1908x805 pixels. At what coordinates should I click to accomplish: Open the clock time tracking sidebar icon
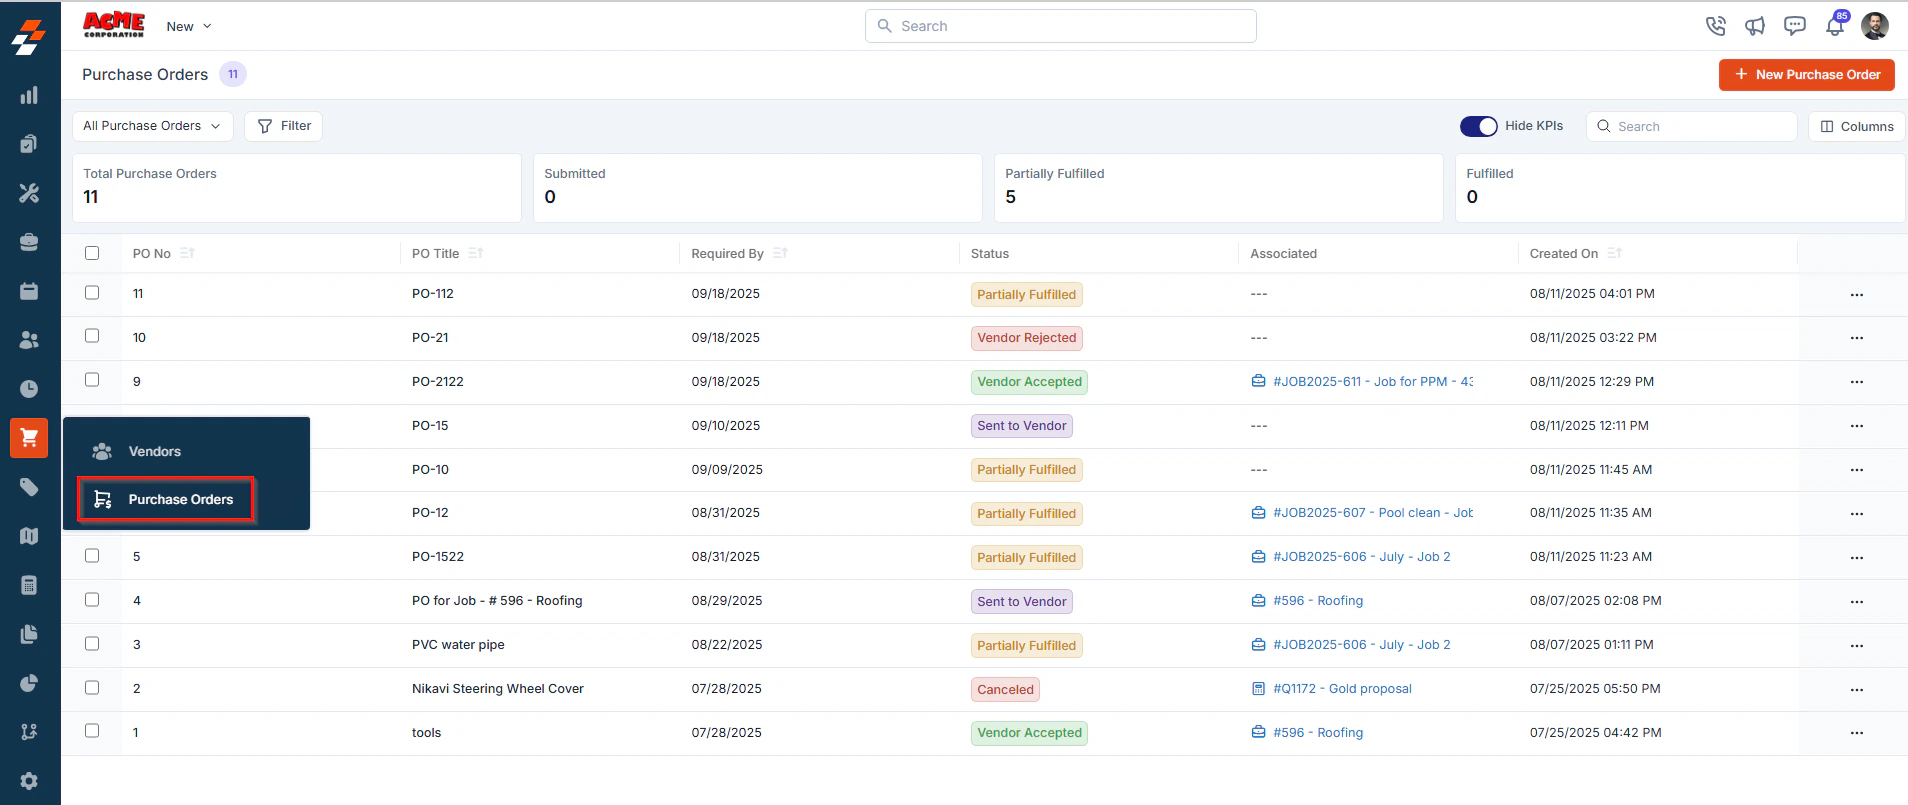(x=29, y=389)
